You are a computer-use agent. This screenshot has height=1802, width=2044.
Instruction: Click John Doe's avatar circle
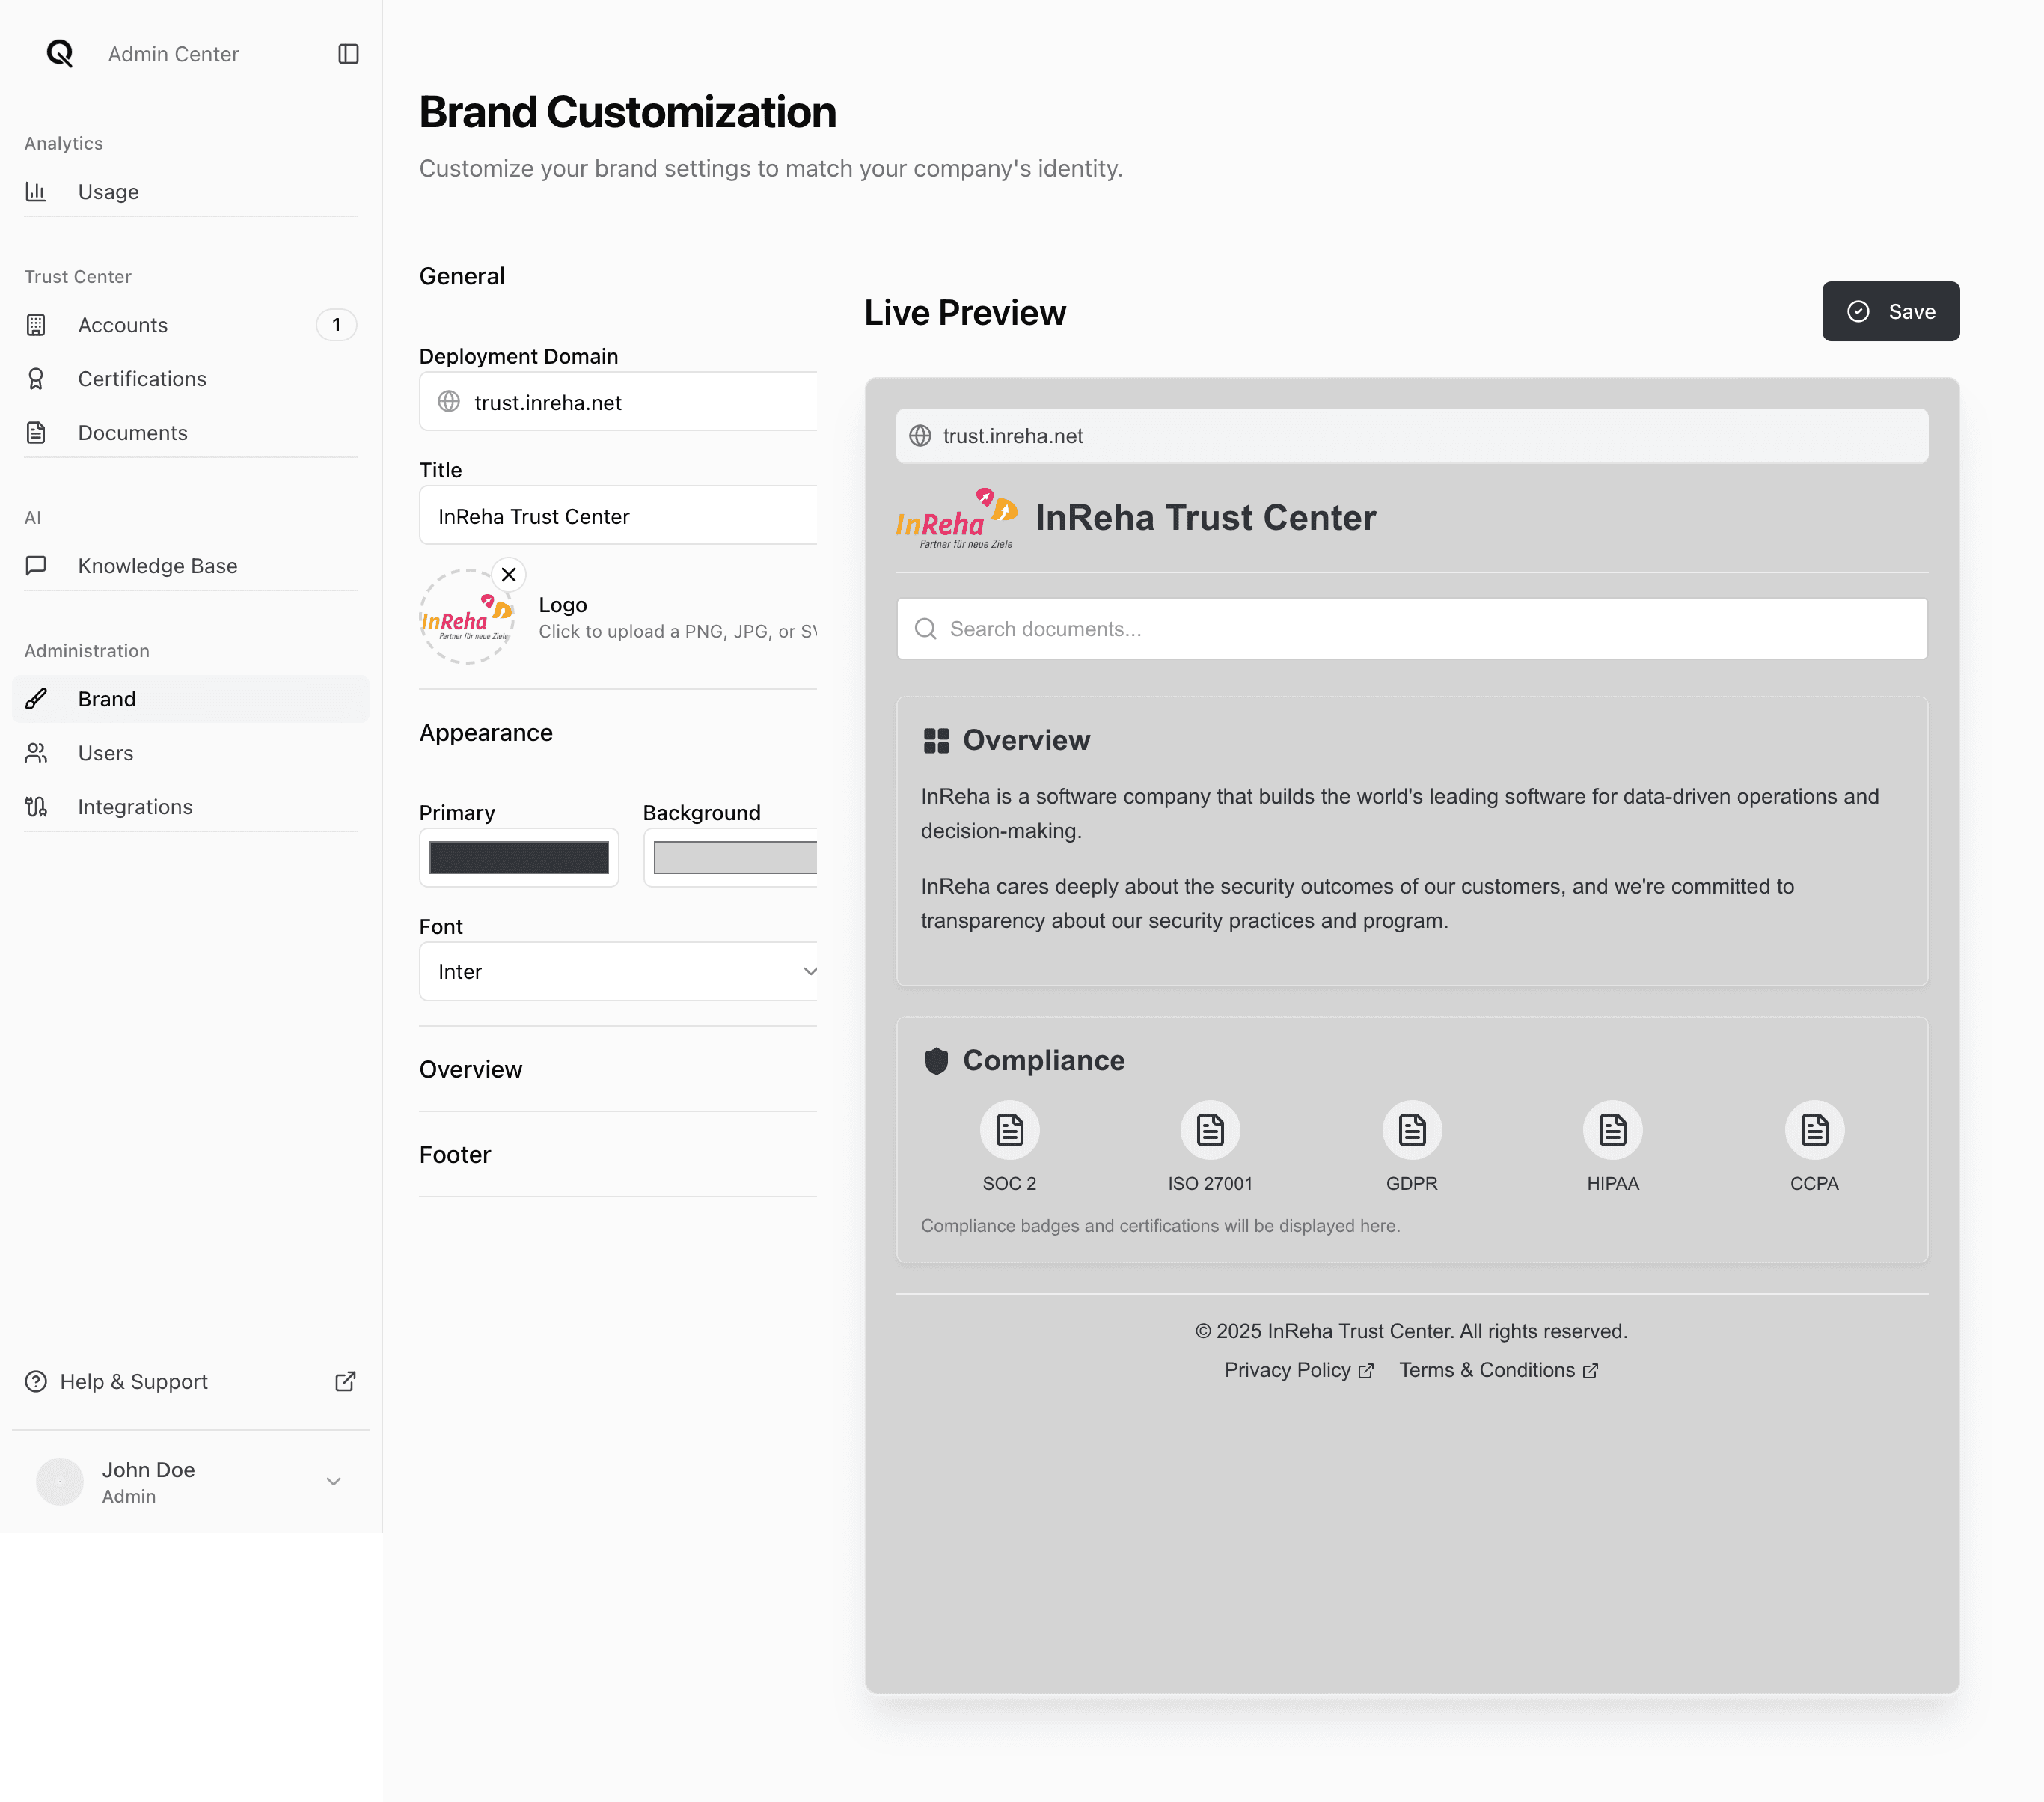[60, 1481]
